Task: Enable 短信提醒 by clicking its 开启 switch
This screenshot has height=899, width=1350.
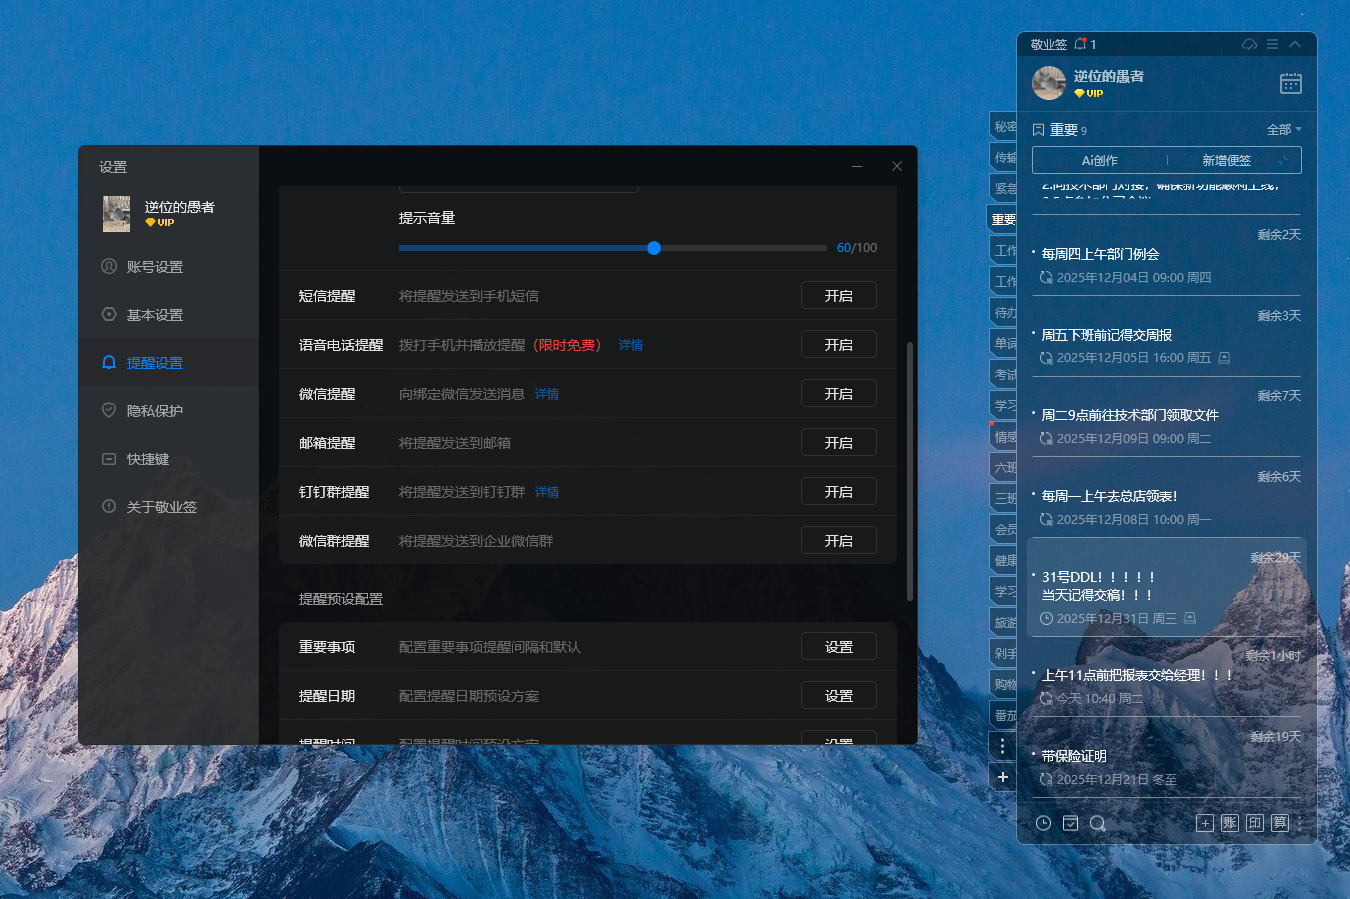Action: click(838, 295)
